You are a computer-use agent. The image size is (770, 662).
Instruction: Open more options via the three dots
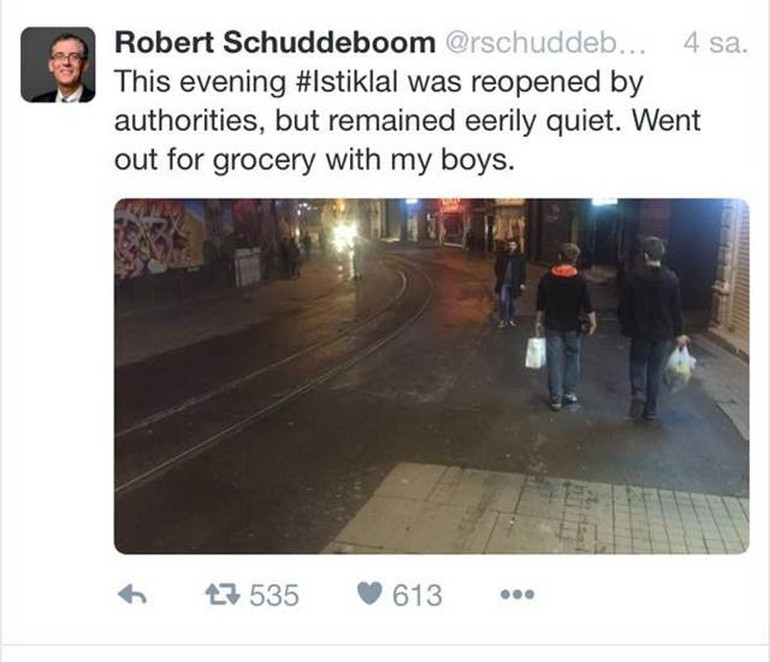tap(517, 595)
